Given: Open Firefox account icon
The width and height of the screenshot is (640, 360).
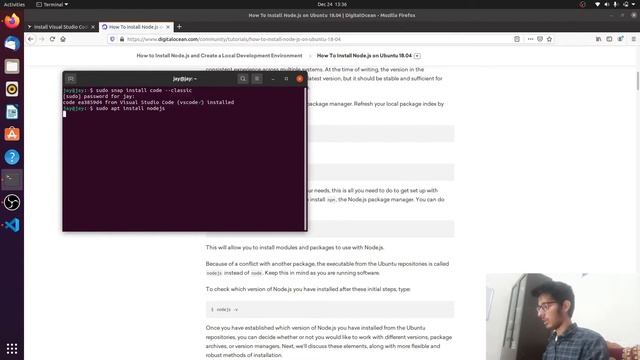Looking at the screenshot, I should coord(620,39).
